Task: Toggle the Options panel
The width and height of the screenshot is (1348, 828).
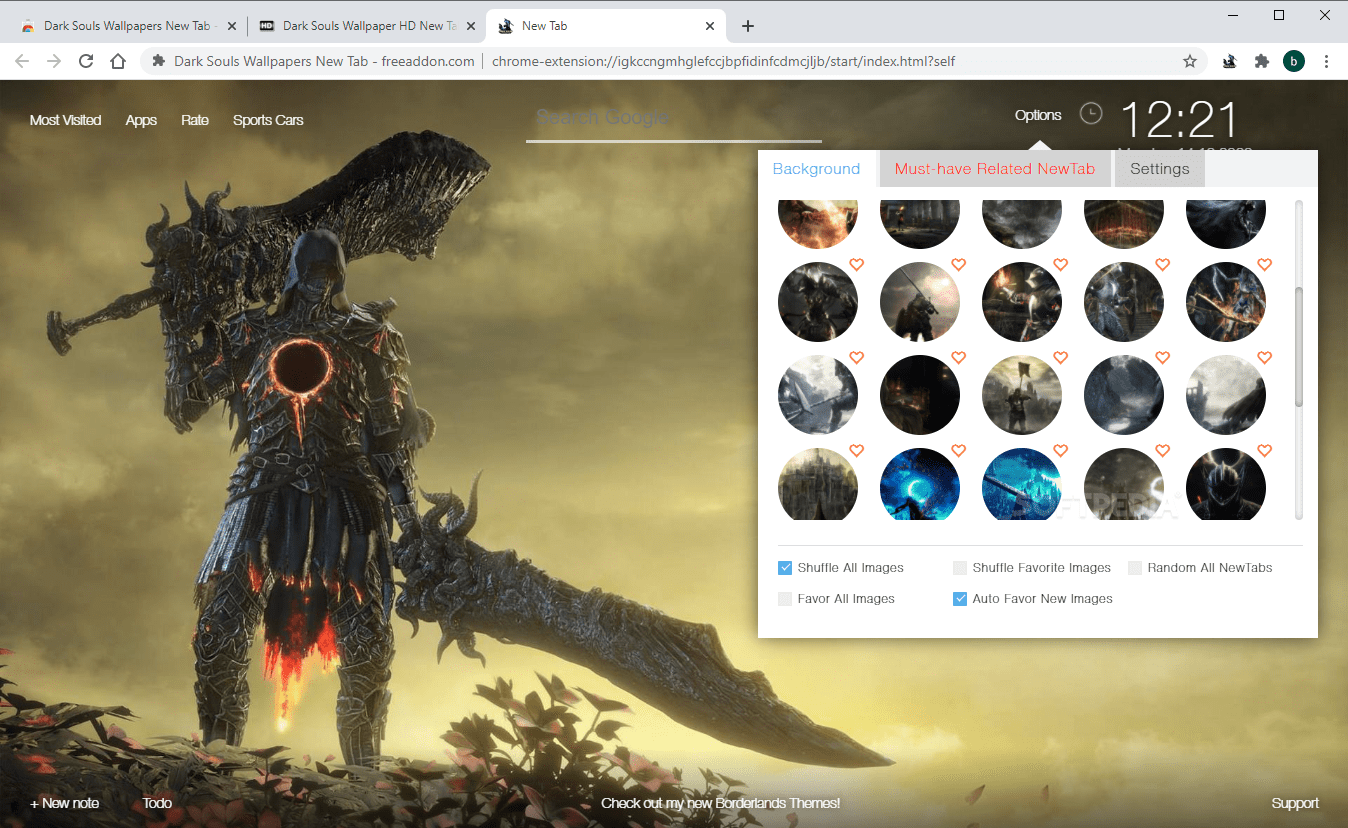Action: (x=1038, y=115)
